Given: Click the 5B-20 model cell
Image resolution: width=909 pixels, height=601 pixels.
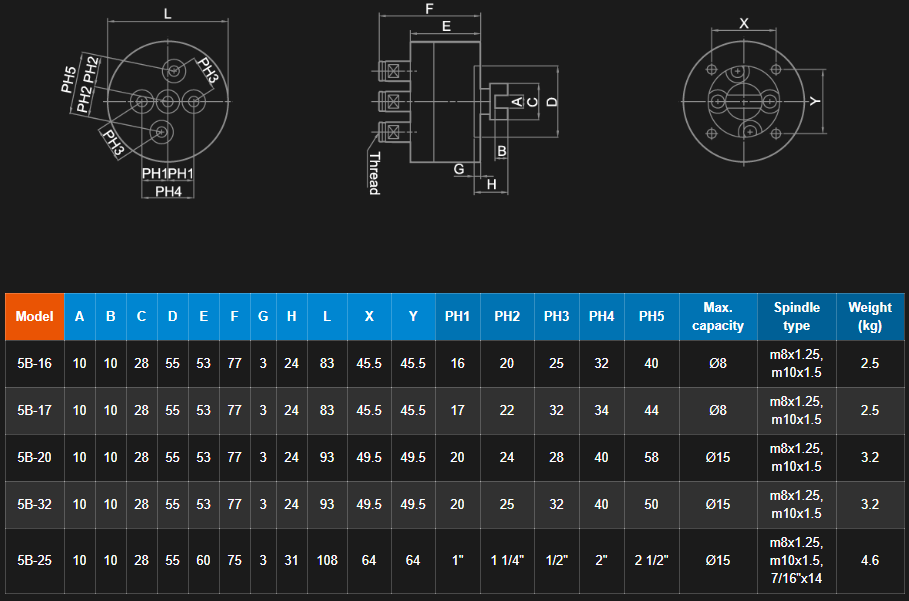Looking at the screenshot, I should [34, 458].
